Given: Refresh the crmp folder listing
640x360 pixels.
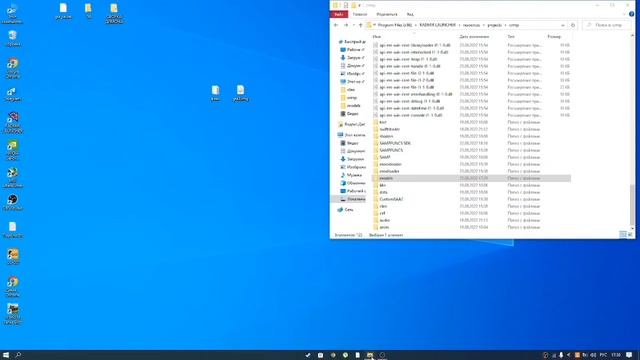Looking at the screenshot, I should click(x=573, y=25).
